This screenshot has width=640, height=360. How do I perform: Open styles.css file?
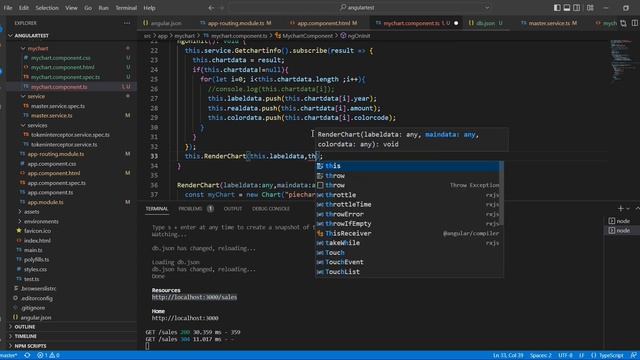pyautogui.click(x=35, y=269)
